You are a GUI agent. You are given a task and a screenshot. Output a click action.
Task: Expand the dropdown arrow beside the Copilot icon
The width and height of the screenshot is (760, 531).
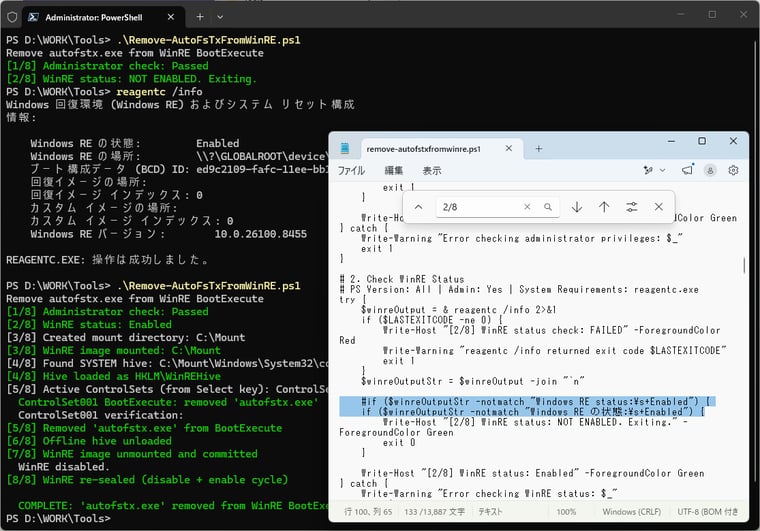663,170
